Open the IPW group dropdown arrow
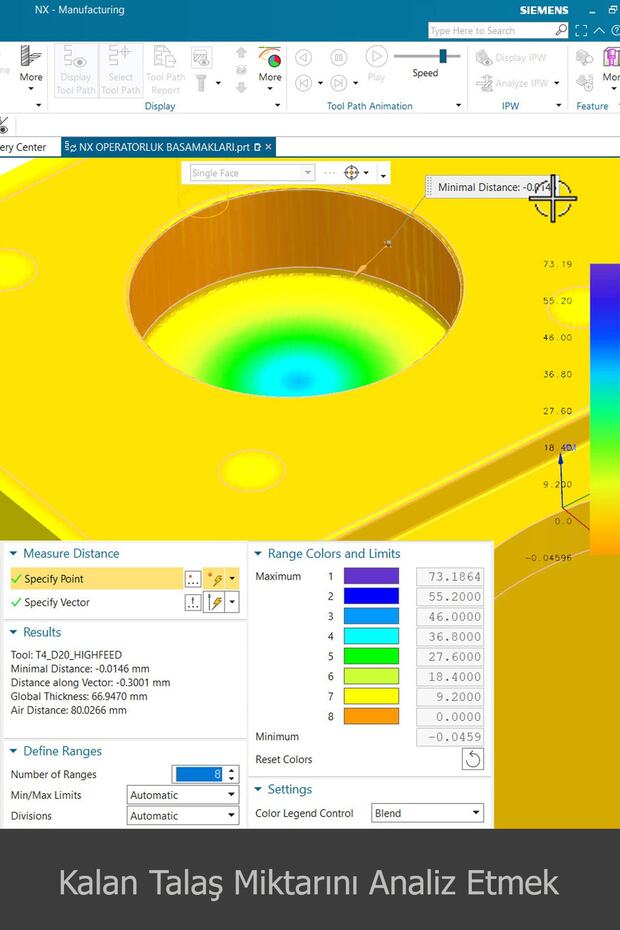620x930 pixels. (558, 106)
